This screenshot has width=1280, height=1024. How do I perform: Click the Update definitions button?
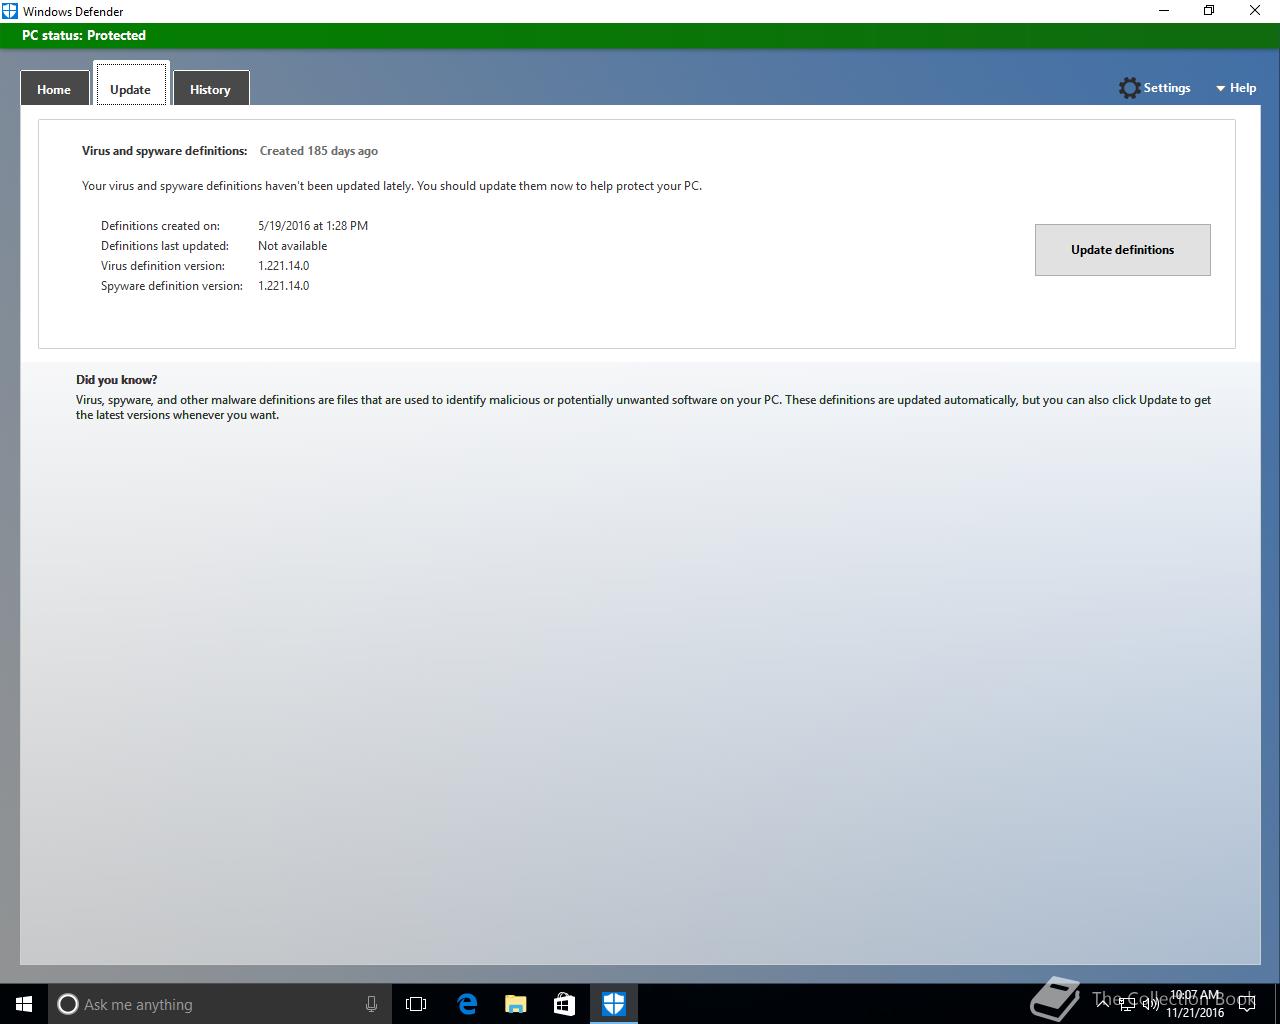click(x=1122, y=250)
